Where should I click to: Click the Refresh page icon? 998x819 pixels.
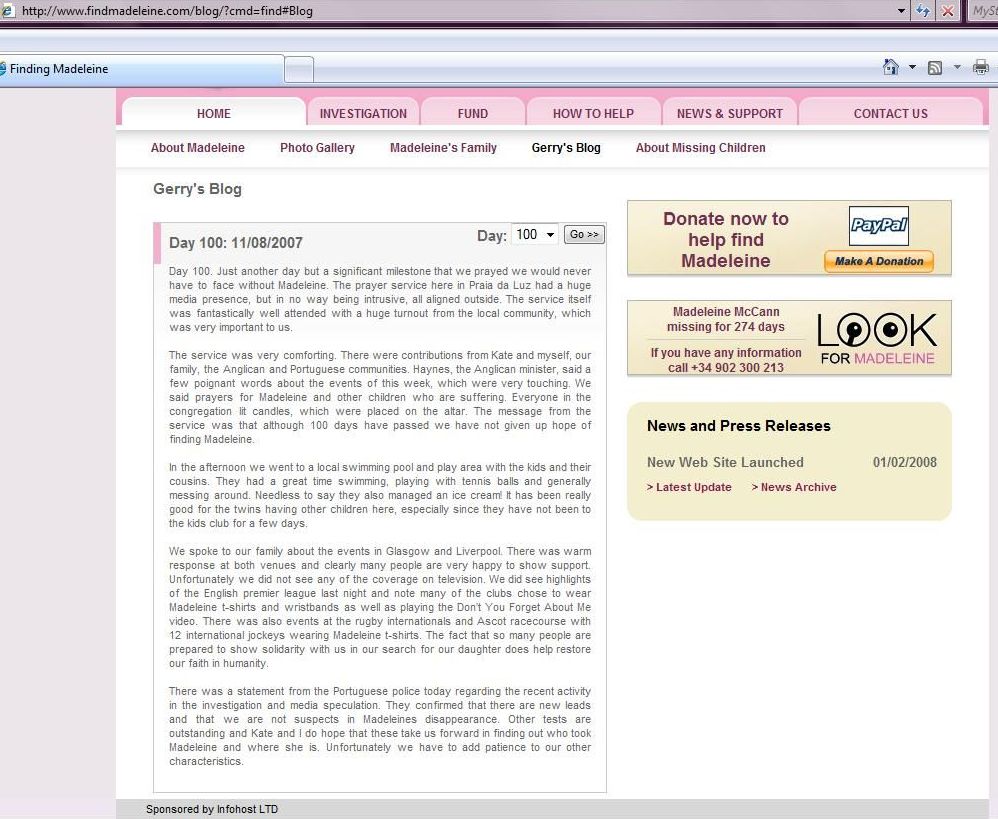click(x=923, y=11)
